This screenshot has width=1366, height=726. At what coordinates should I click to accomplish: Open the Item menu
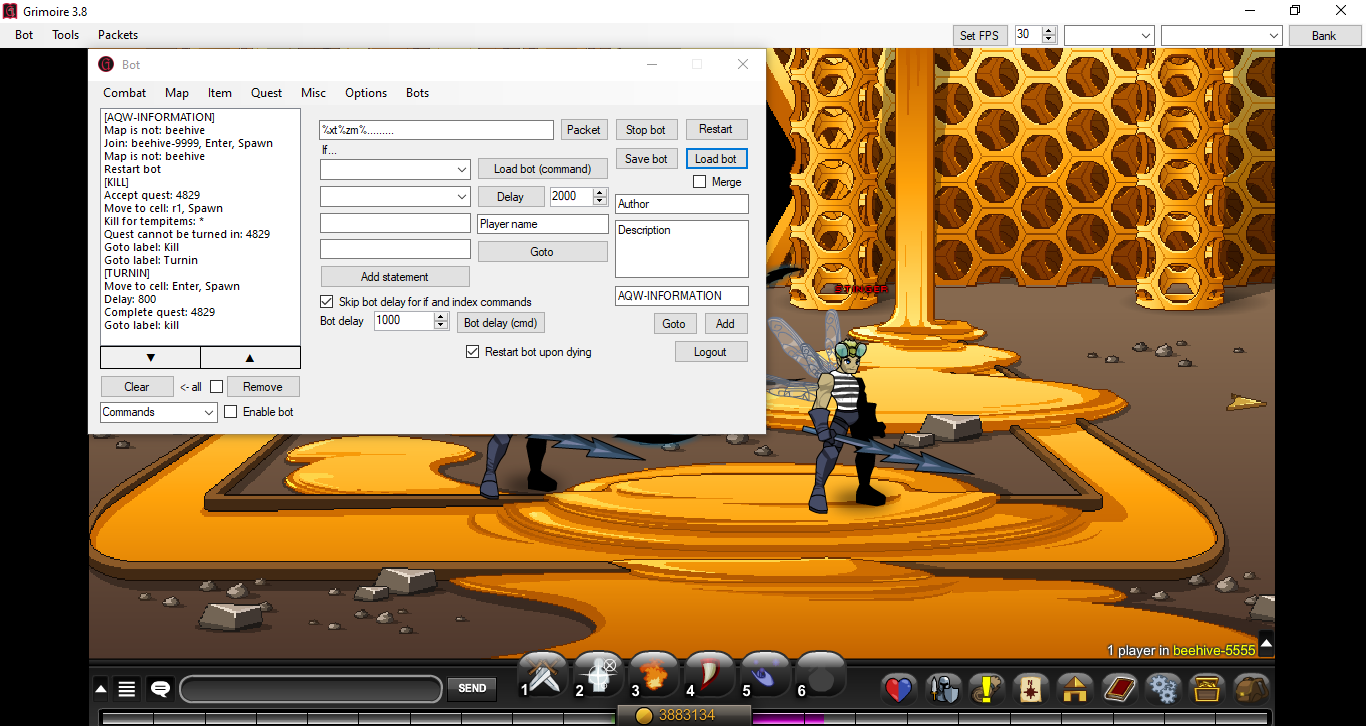coord(220,93)
